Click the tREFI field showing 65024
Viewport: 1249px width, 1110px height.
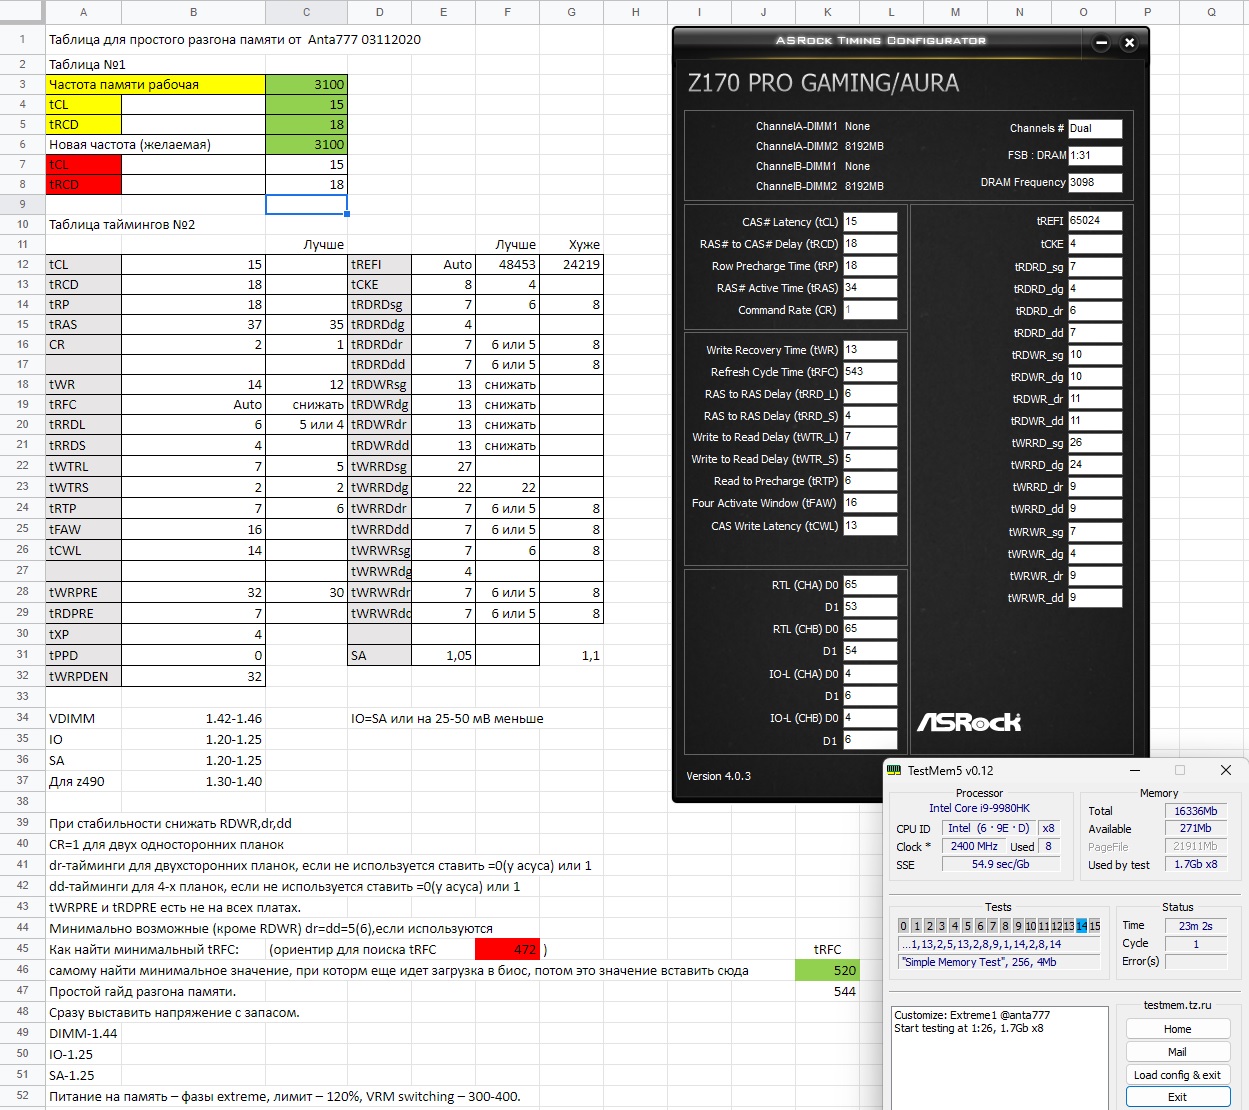click(1095, 221)
